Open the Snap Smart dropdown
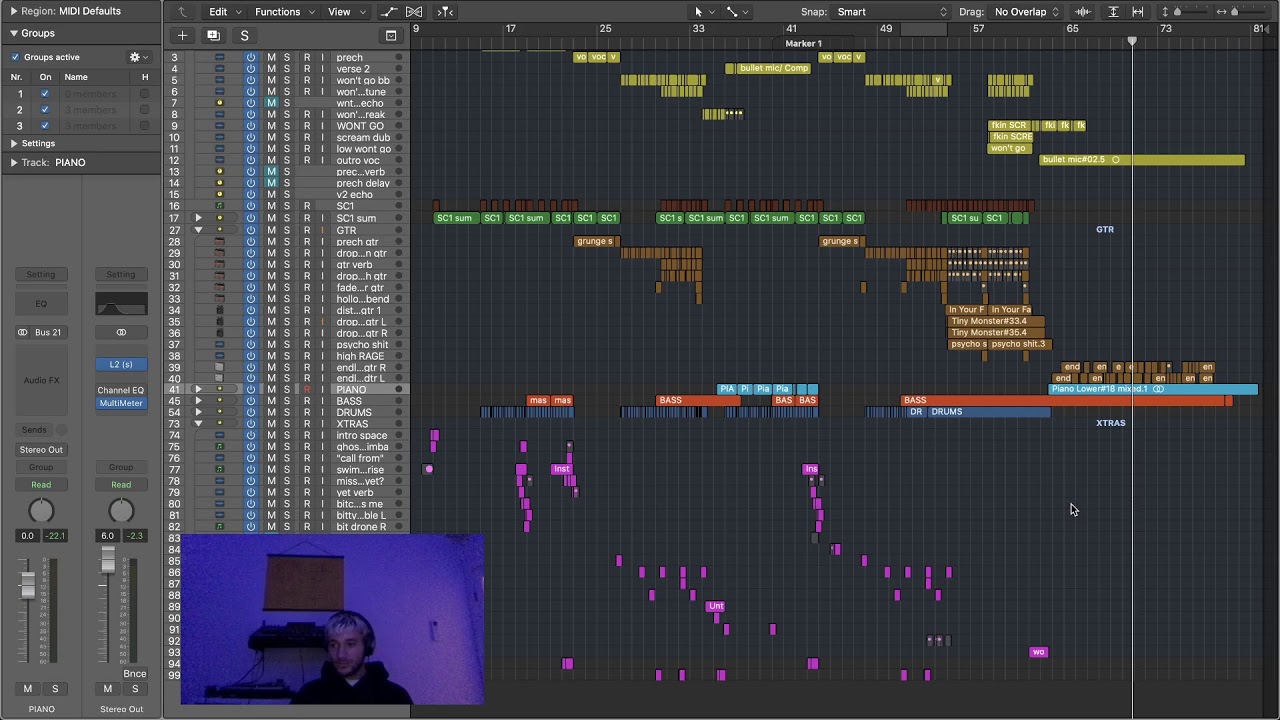This screenshot has height=720, width=1280. (x=891, y=12)
